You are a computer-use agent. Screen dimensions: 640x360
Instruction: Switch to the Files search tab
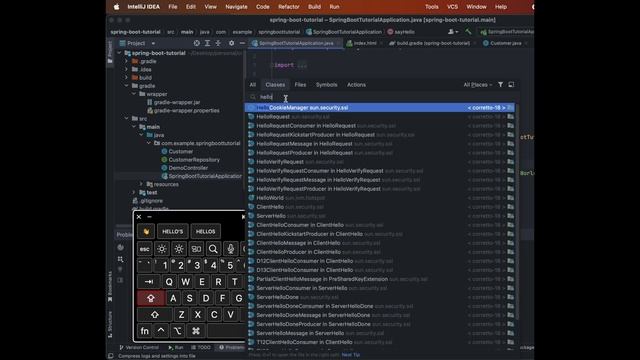point(300,84)
